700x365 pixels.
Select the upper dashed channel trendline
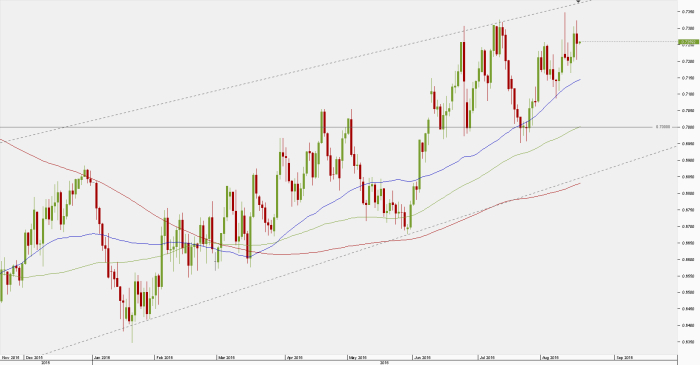click(x=312, y=67)
